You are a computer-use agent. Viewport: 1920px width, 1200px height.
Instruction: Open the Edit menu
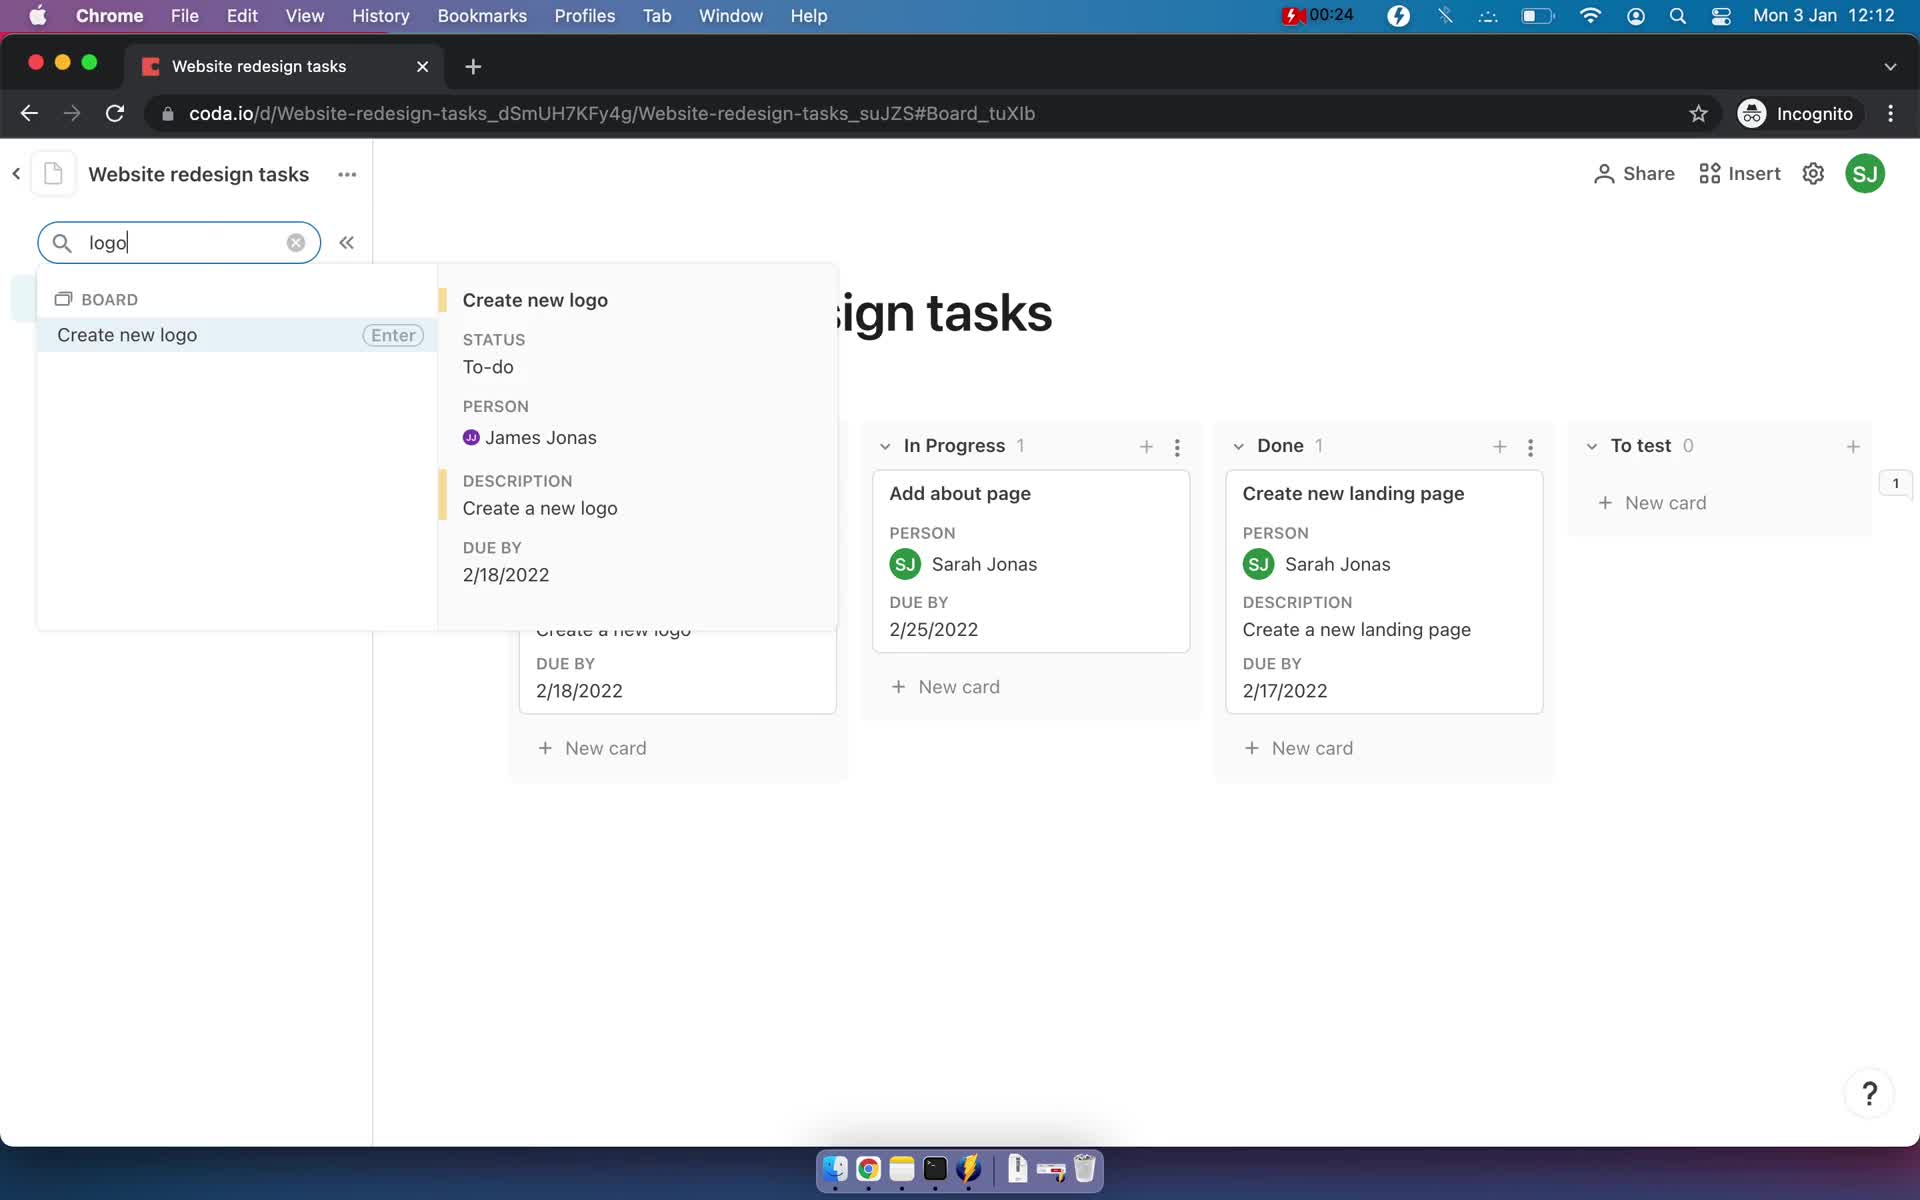(242, 16)
